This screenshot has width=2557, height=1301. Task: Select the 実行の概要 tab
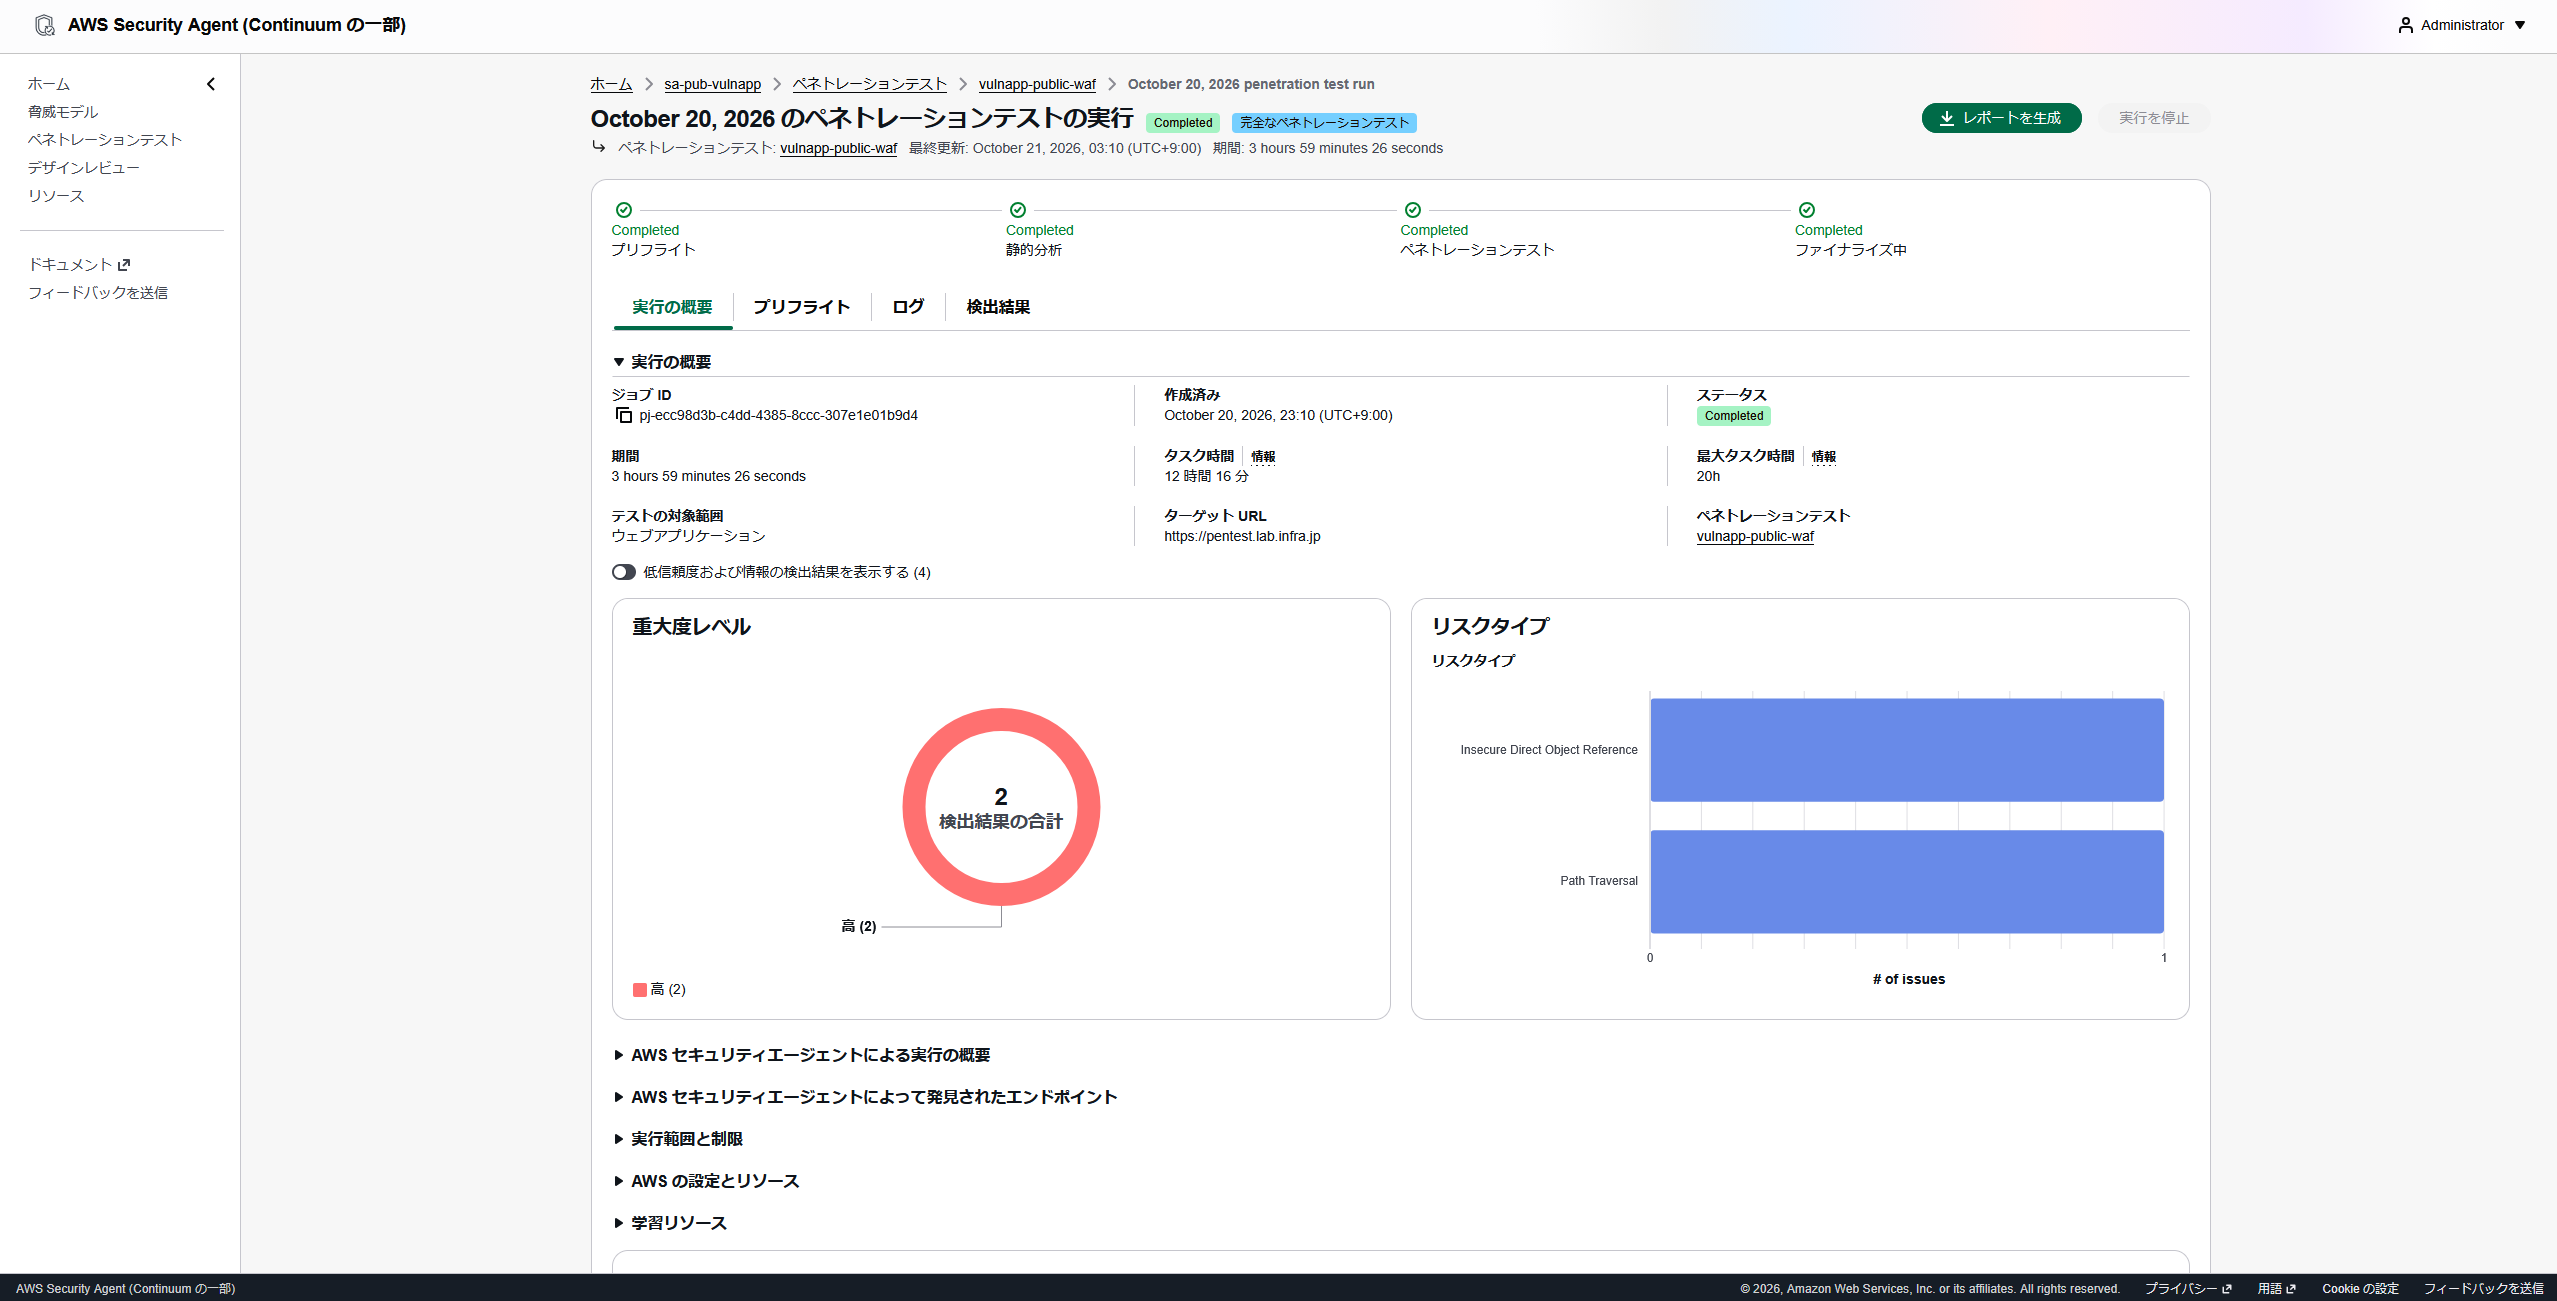[672, 307]
